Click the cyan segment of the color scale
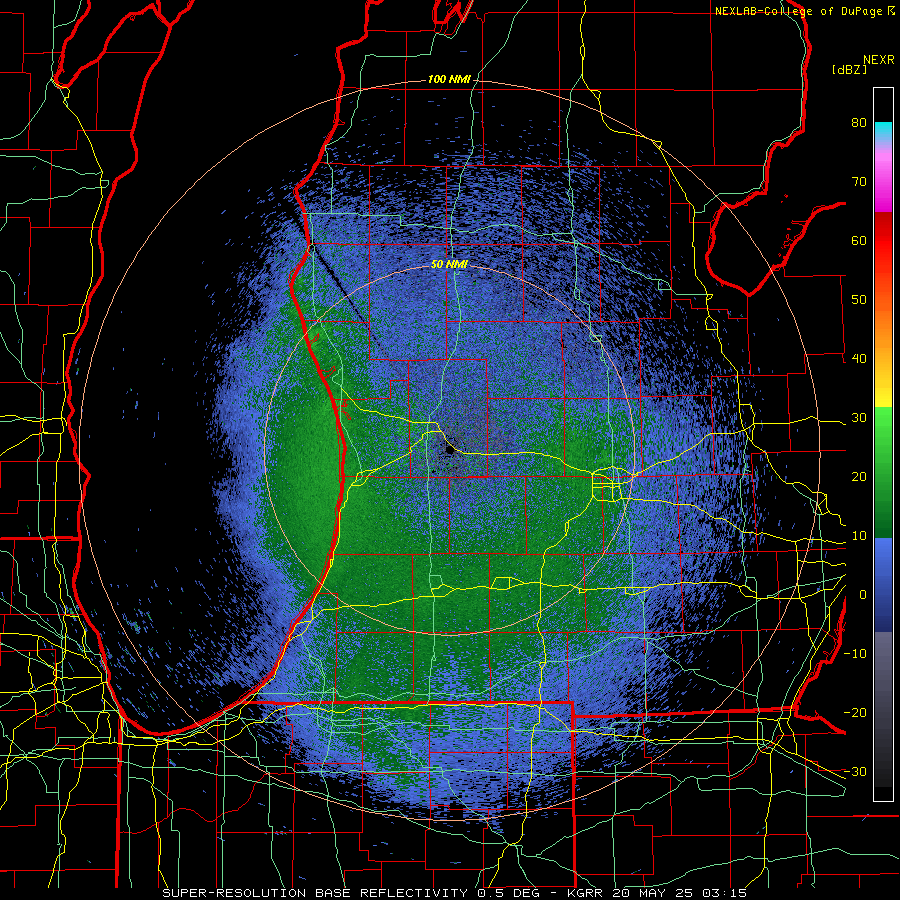The image size is (900, 900). [x=883, y=131]
